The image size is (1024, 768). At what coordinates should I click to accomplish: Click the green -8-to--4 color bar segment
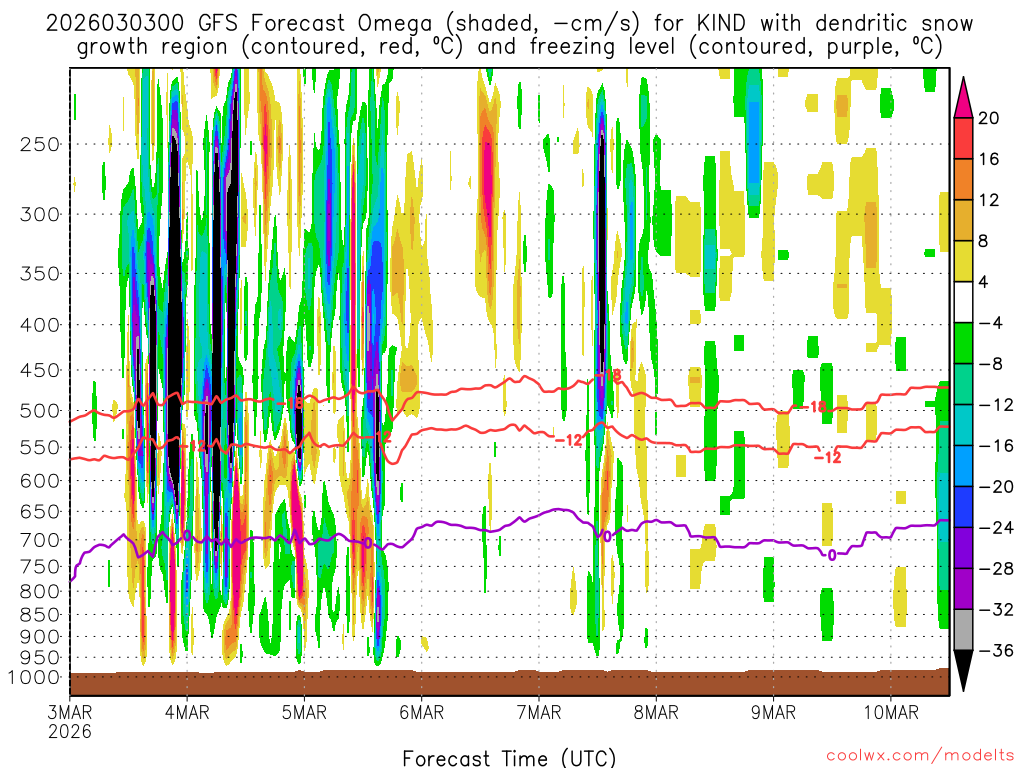point(963,344)
